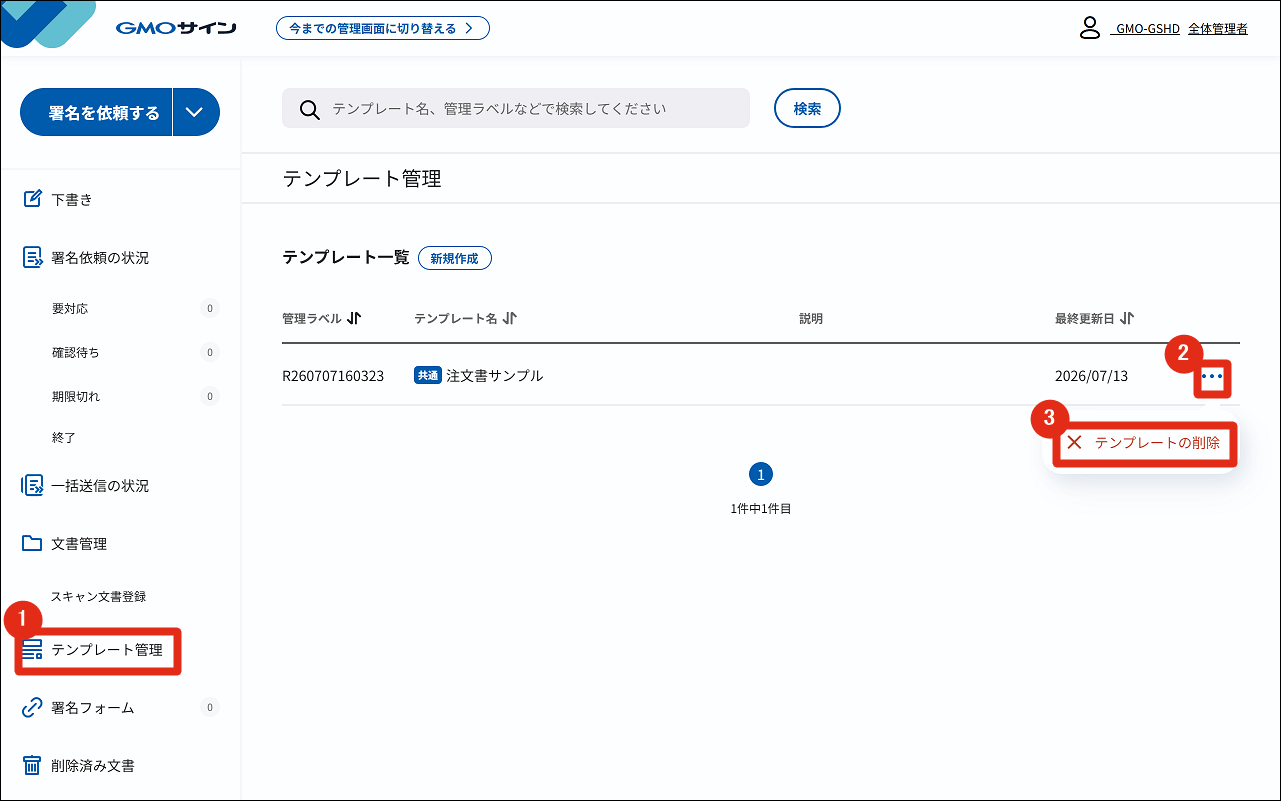Click the 全体管理者 link
The height and width of the screenshot is (801, 1281).
1218,29
